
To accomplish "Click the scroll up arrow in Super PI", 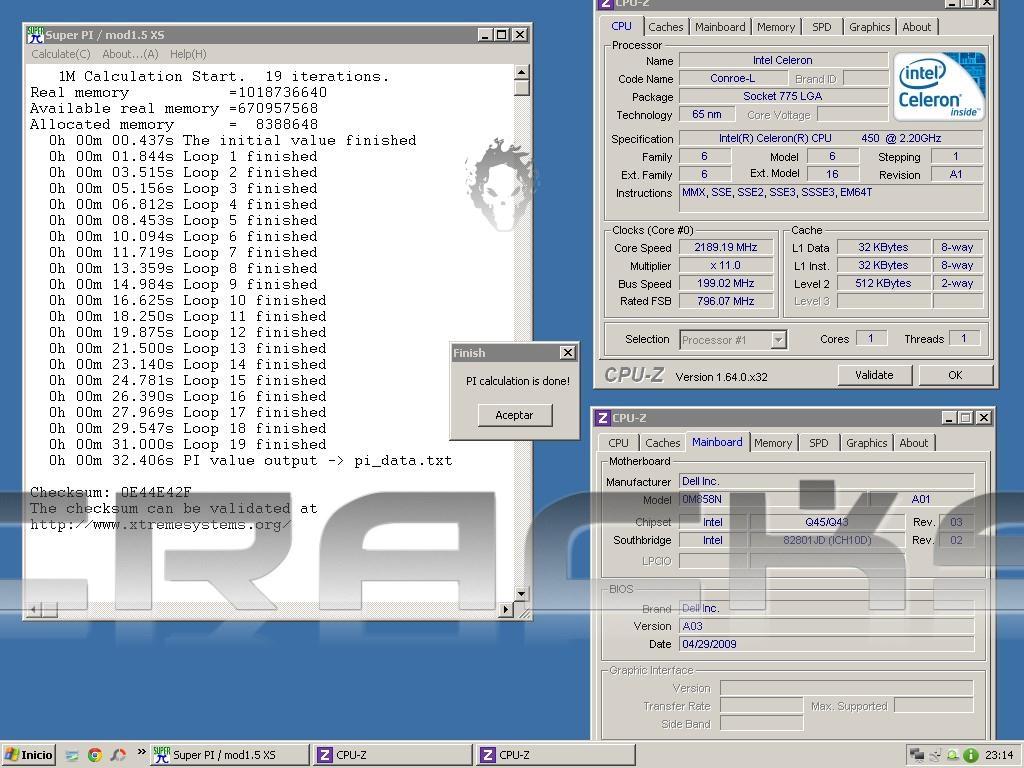I will click(x=521, y=71).
